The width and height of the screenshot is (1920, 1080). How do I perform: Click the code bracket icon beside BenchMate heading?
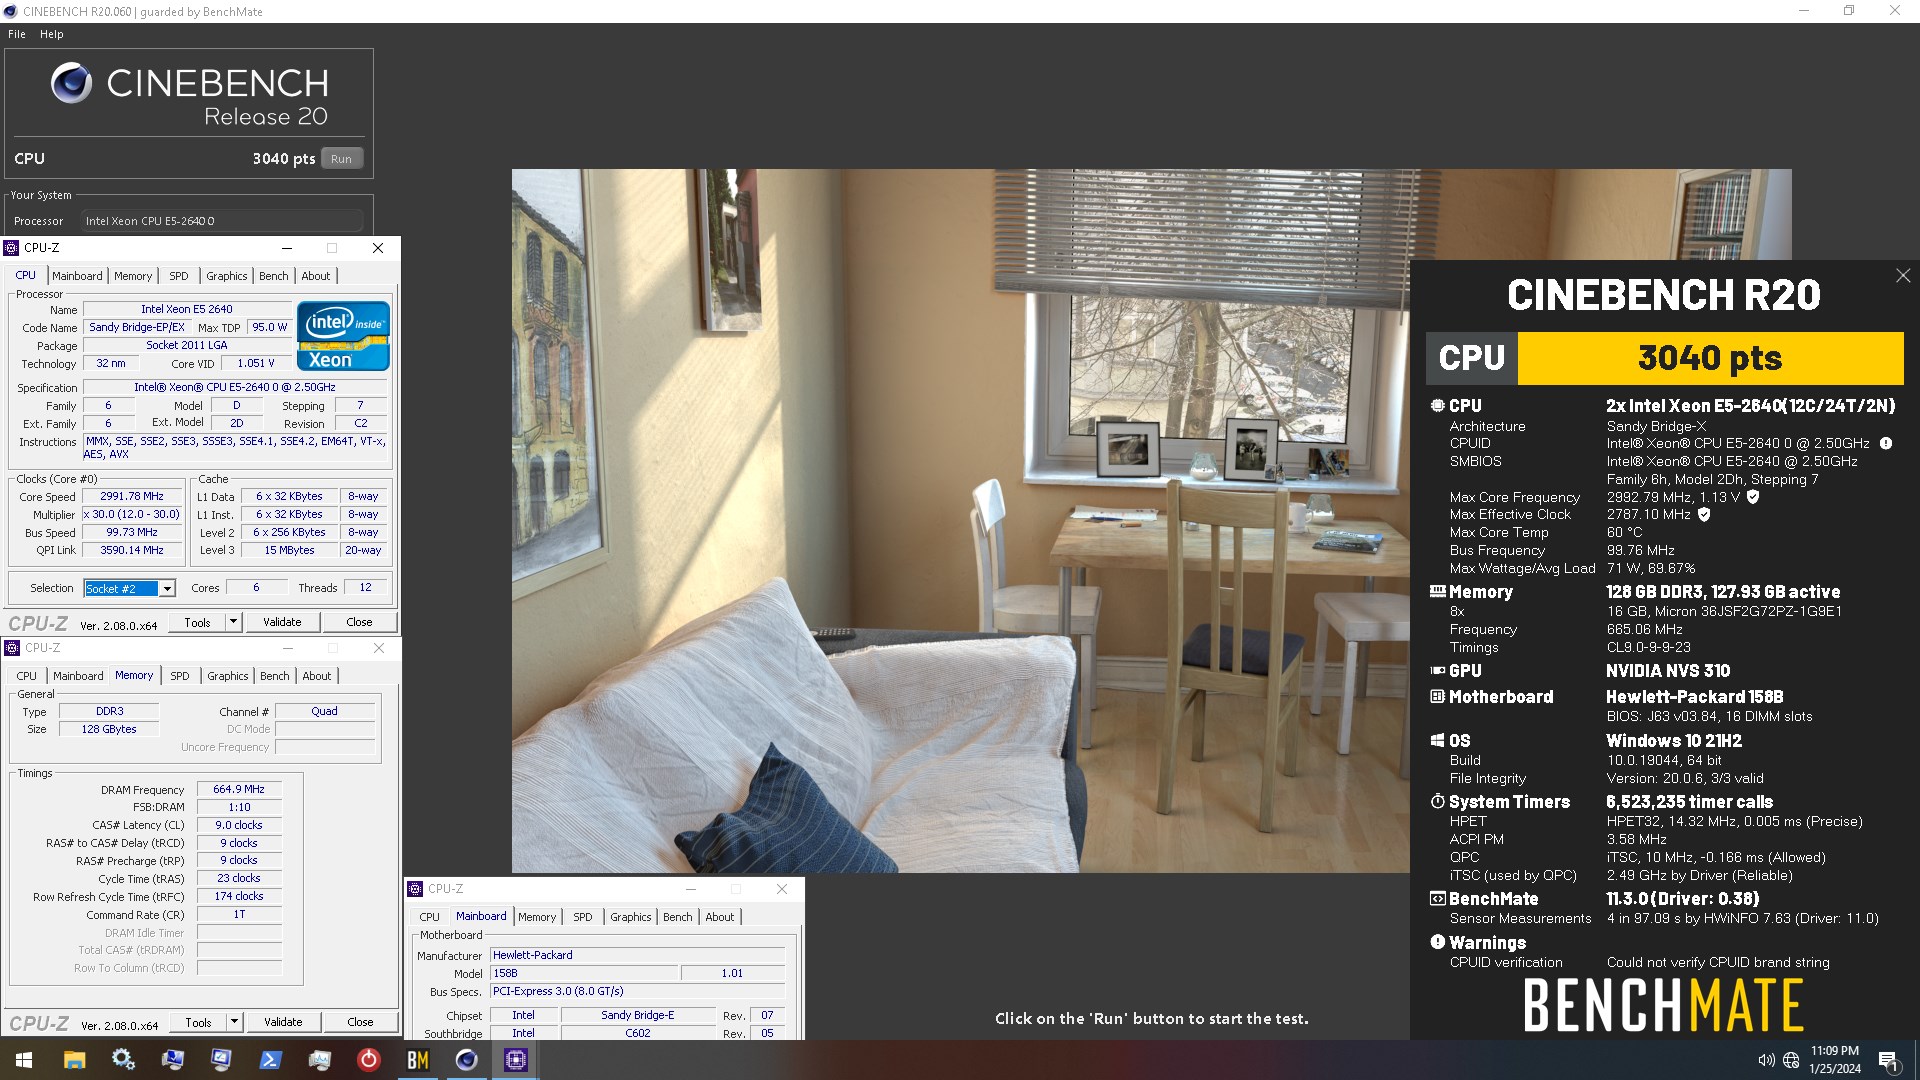tap(1437, 899)
